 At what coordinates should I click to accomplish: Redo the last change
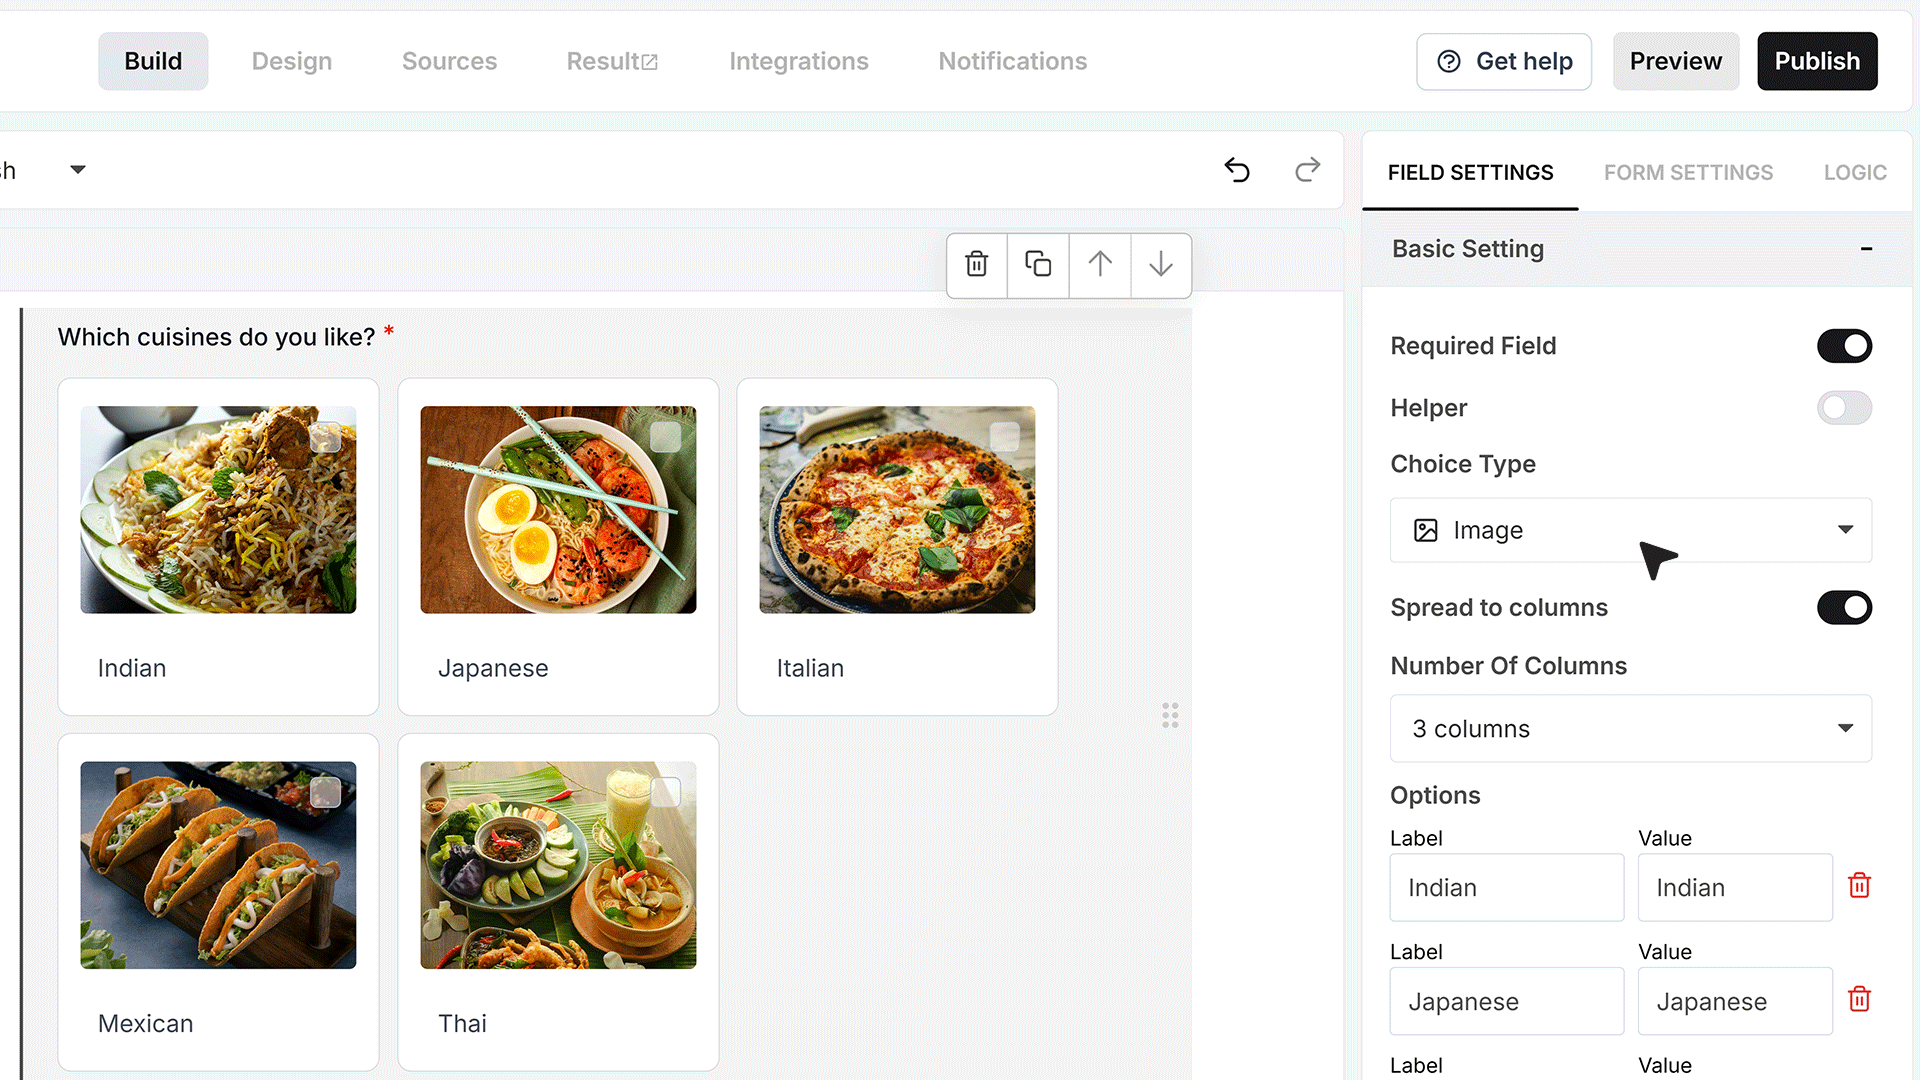point(1307,170)
